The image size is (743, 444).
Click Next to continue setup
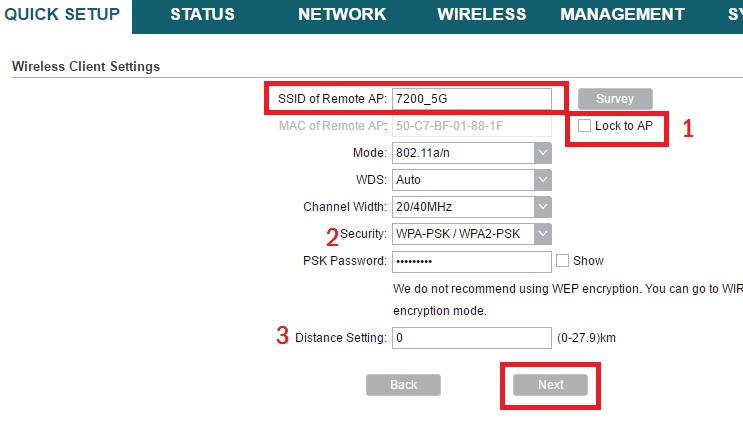click(x=550, y=385)
